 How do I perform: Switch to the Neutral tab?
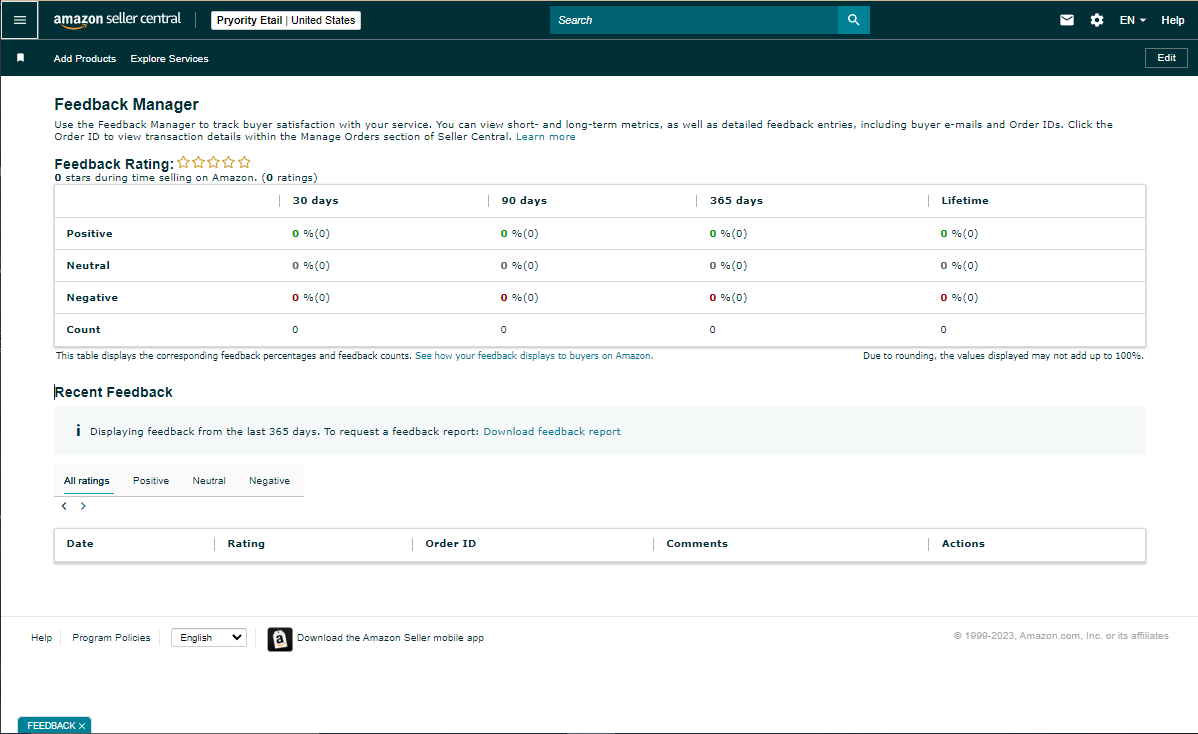click(x=209, y=480)
